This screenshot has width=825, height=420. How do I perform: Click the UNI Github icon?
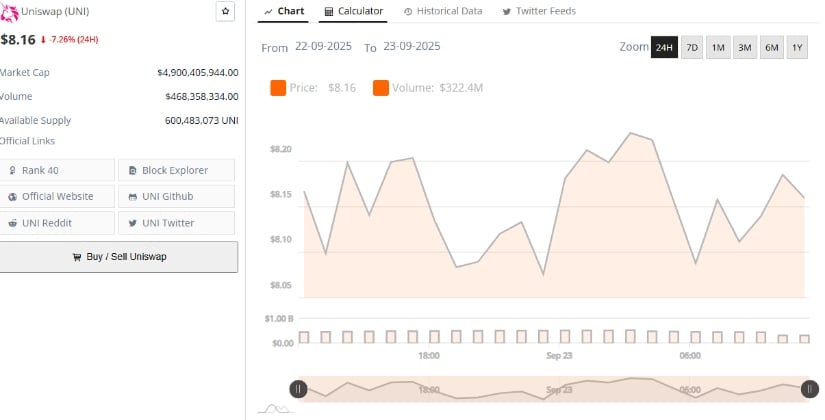133,197
